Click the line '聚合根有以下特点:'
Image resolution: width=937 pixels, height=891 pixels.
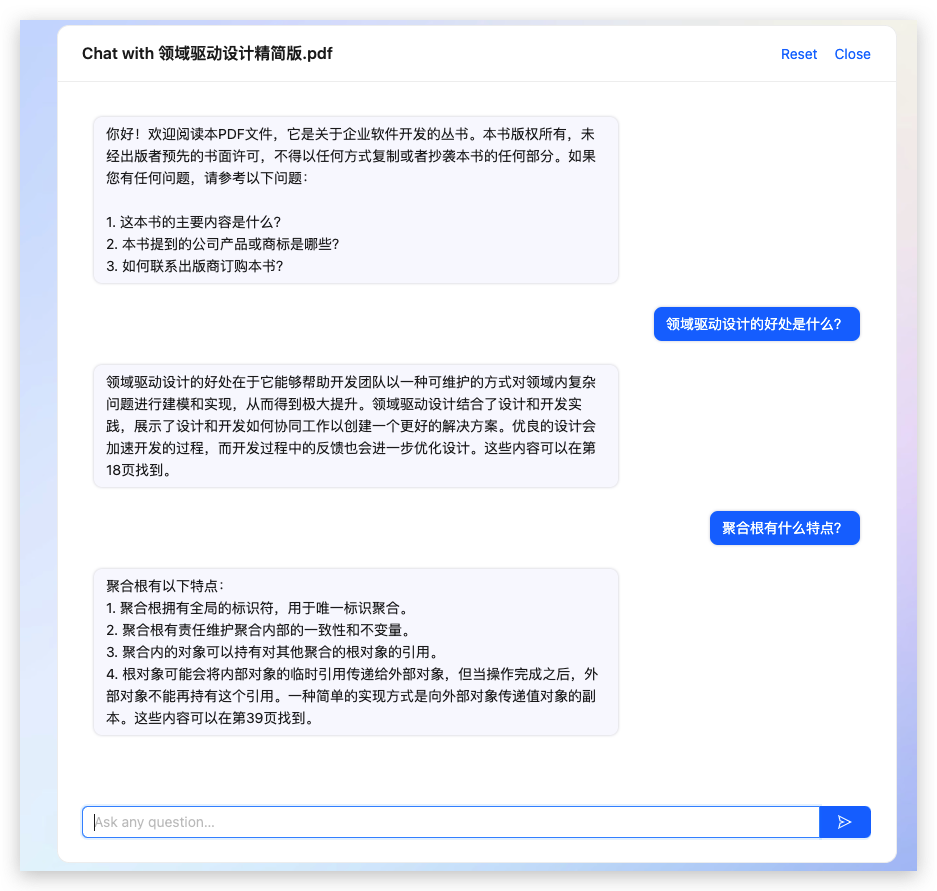[165, 586]
